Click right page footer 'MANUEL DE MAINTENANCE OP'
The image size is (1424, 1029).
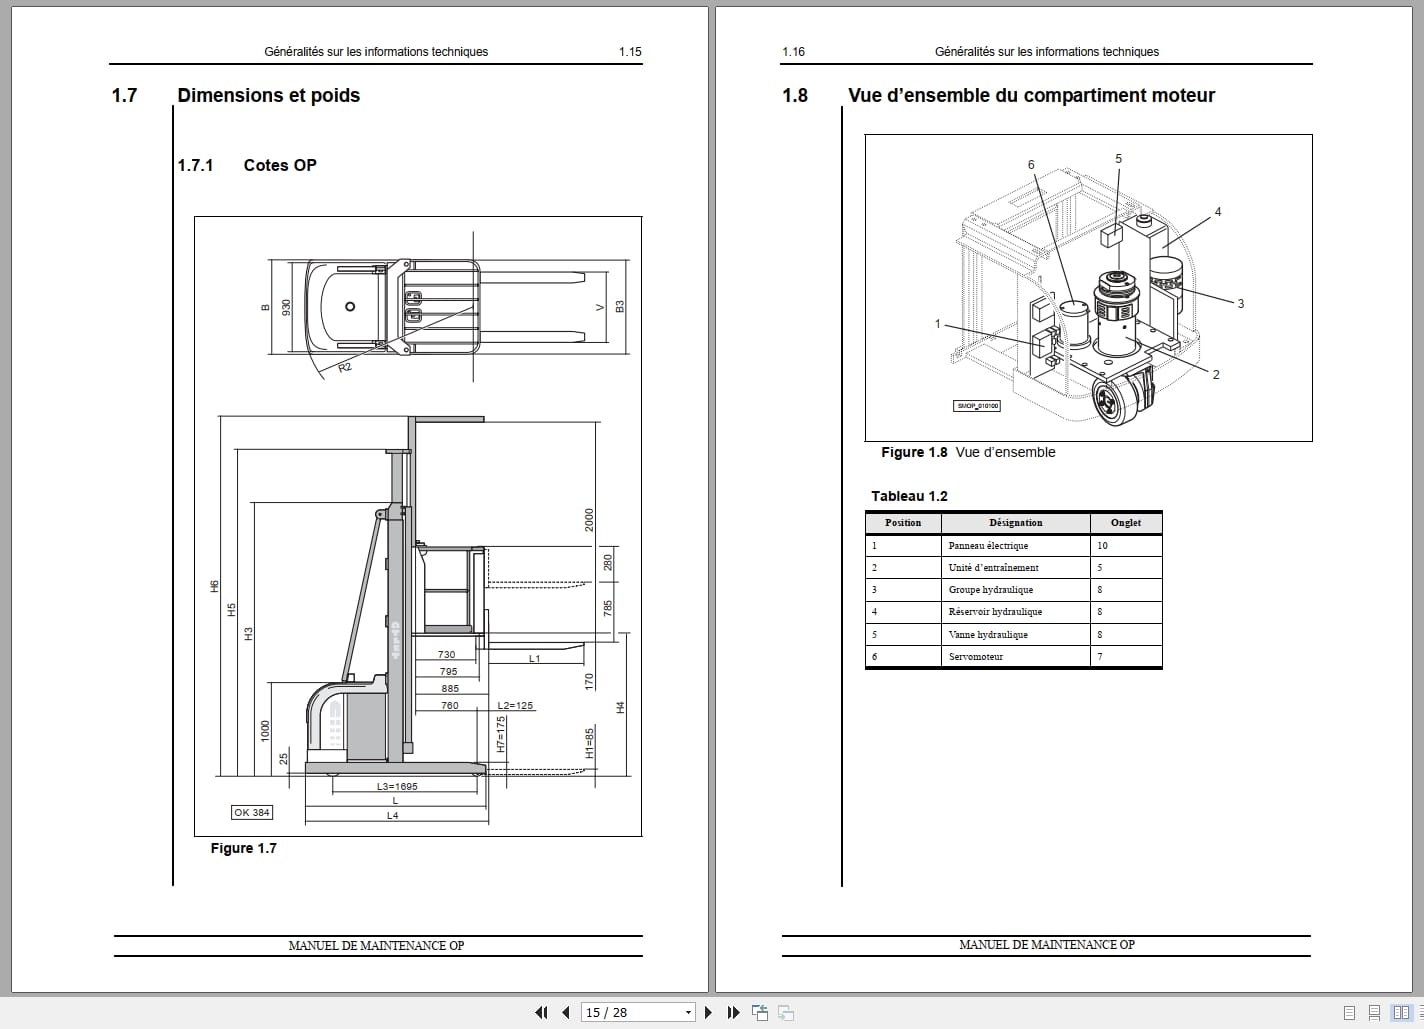[1046, 944]
